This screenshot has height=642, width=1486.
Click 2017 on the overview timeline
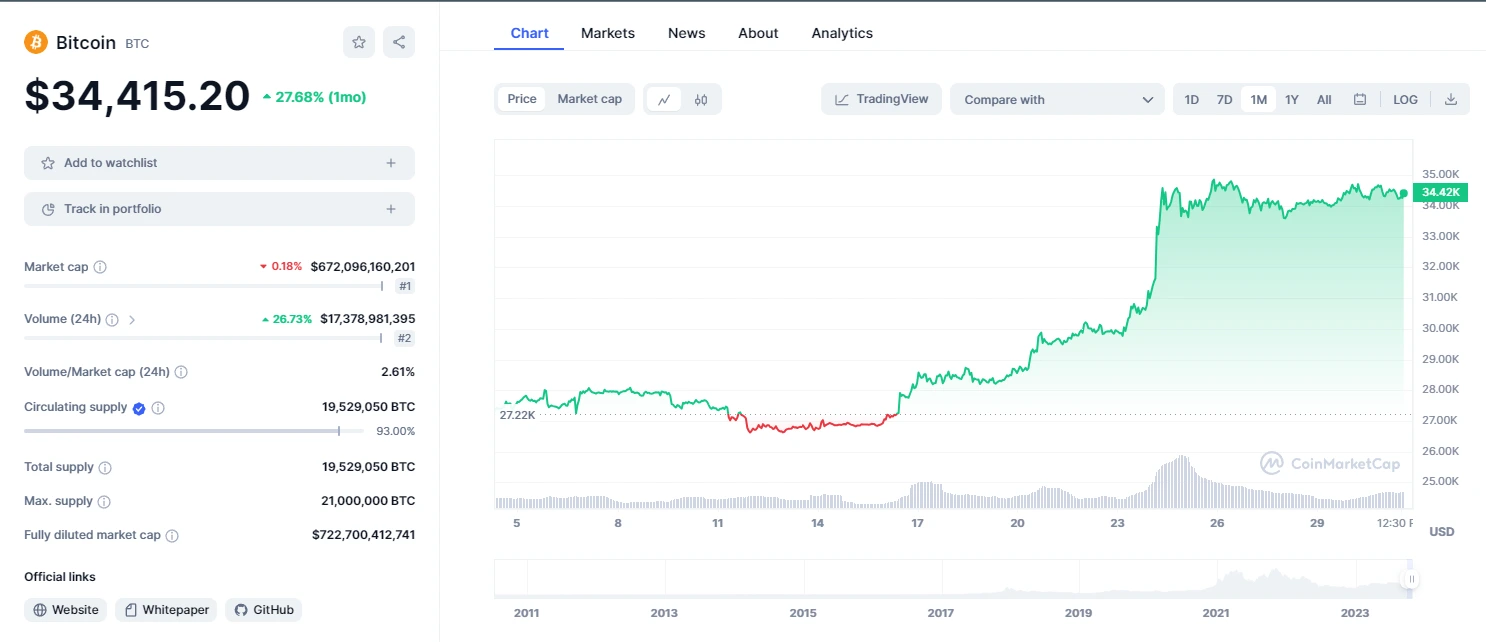(x=940, y=613)
